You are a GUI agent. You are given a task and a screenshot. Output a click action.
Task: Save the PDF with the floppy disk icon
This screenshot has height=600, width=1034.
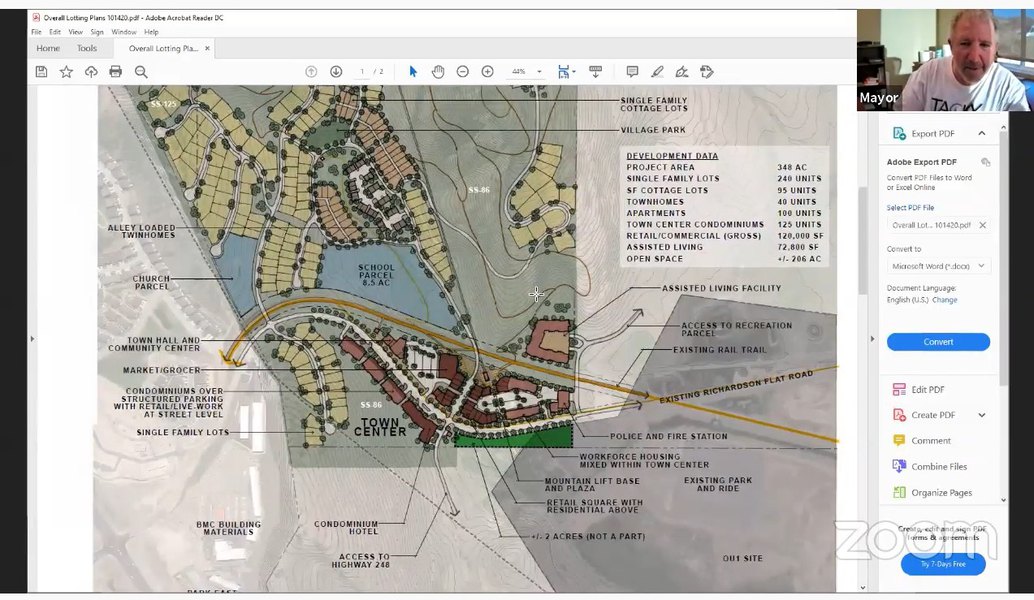(42, 72)
